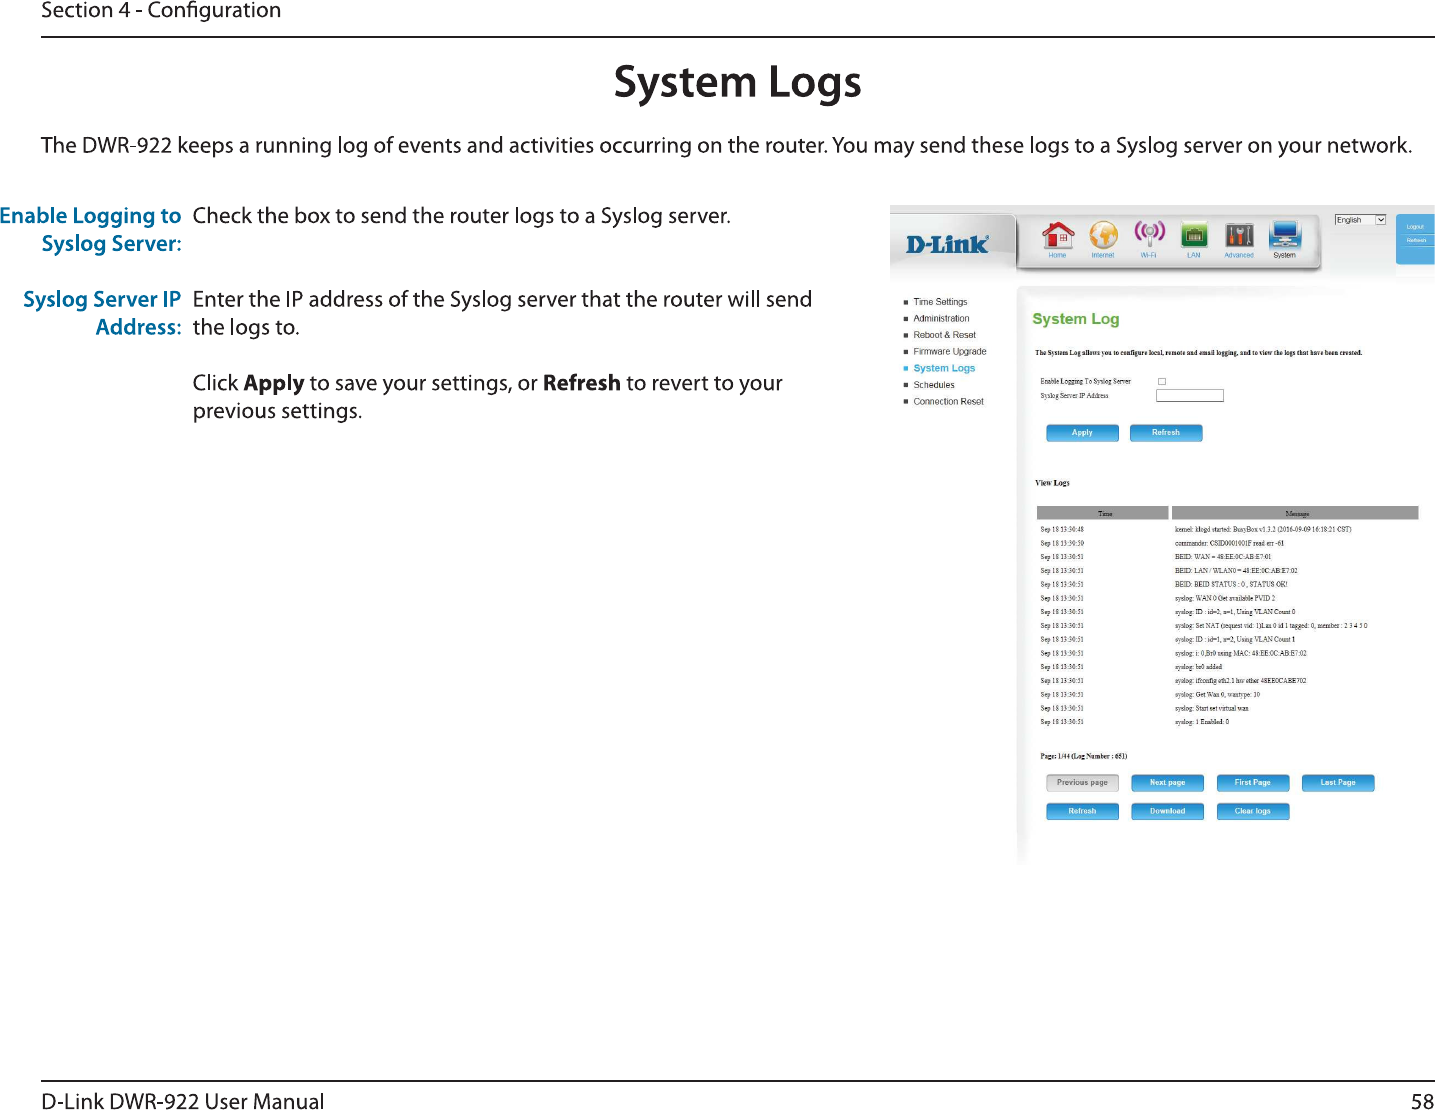Open Schedules sidebar item
This screenshot has height=1110, width=1435.
click(934, 385)
